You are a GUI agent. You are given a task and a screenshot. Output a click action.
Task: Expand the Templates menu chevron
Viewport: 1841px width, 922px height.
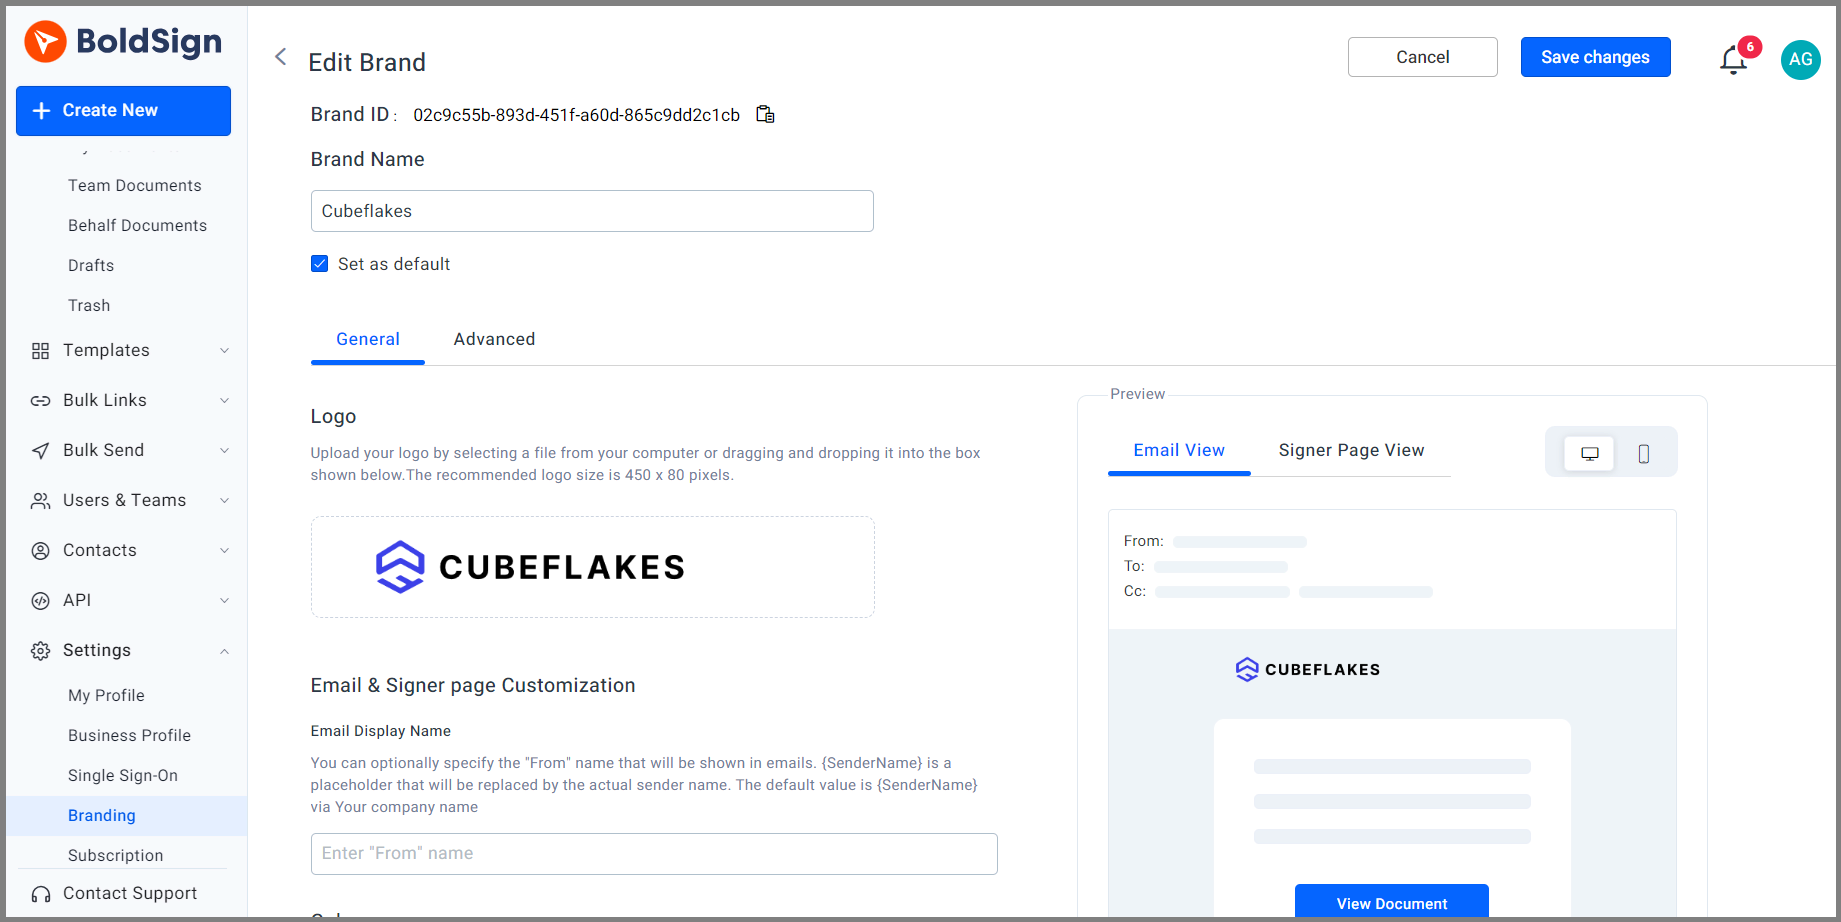pyautogui.click(x=224, y=350)
